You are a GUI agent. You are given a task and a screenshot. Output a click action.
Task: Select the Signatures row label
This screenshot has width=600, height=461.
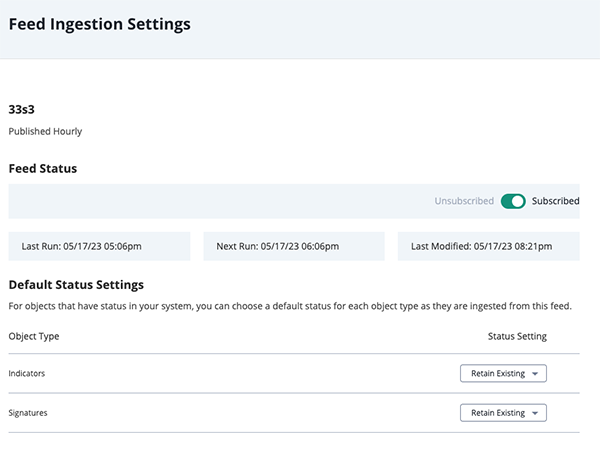click(x=28, y=413)
